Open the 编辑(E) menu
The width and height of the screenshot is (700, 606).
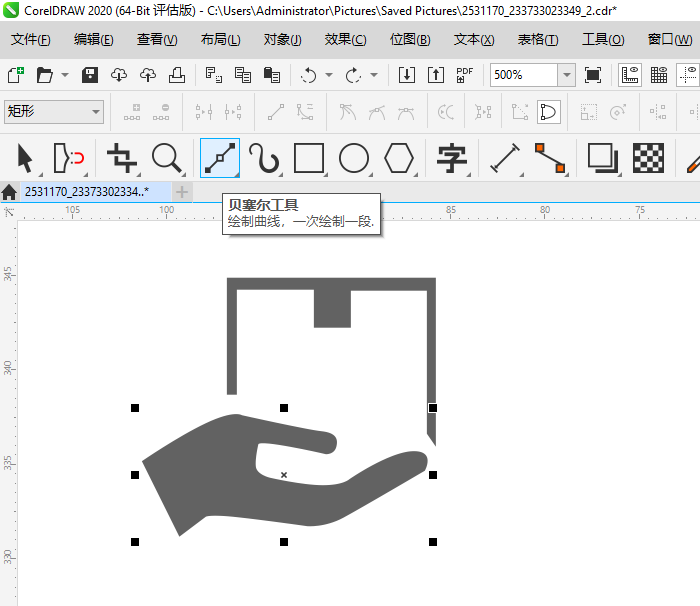pos(93,40)
